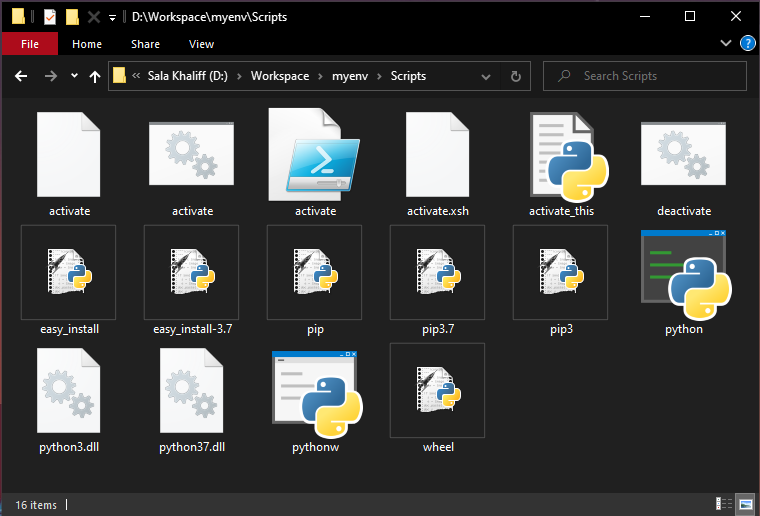Navigate to Sala Khaliff (D:) breadcrumb
This screenshot has height=516, width=760.
(188, 76)
